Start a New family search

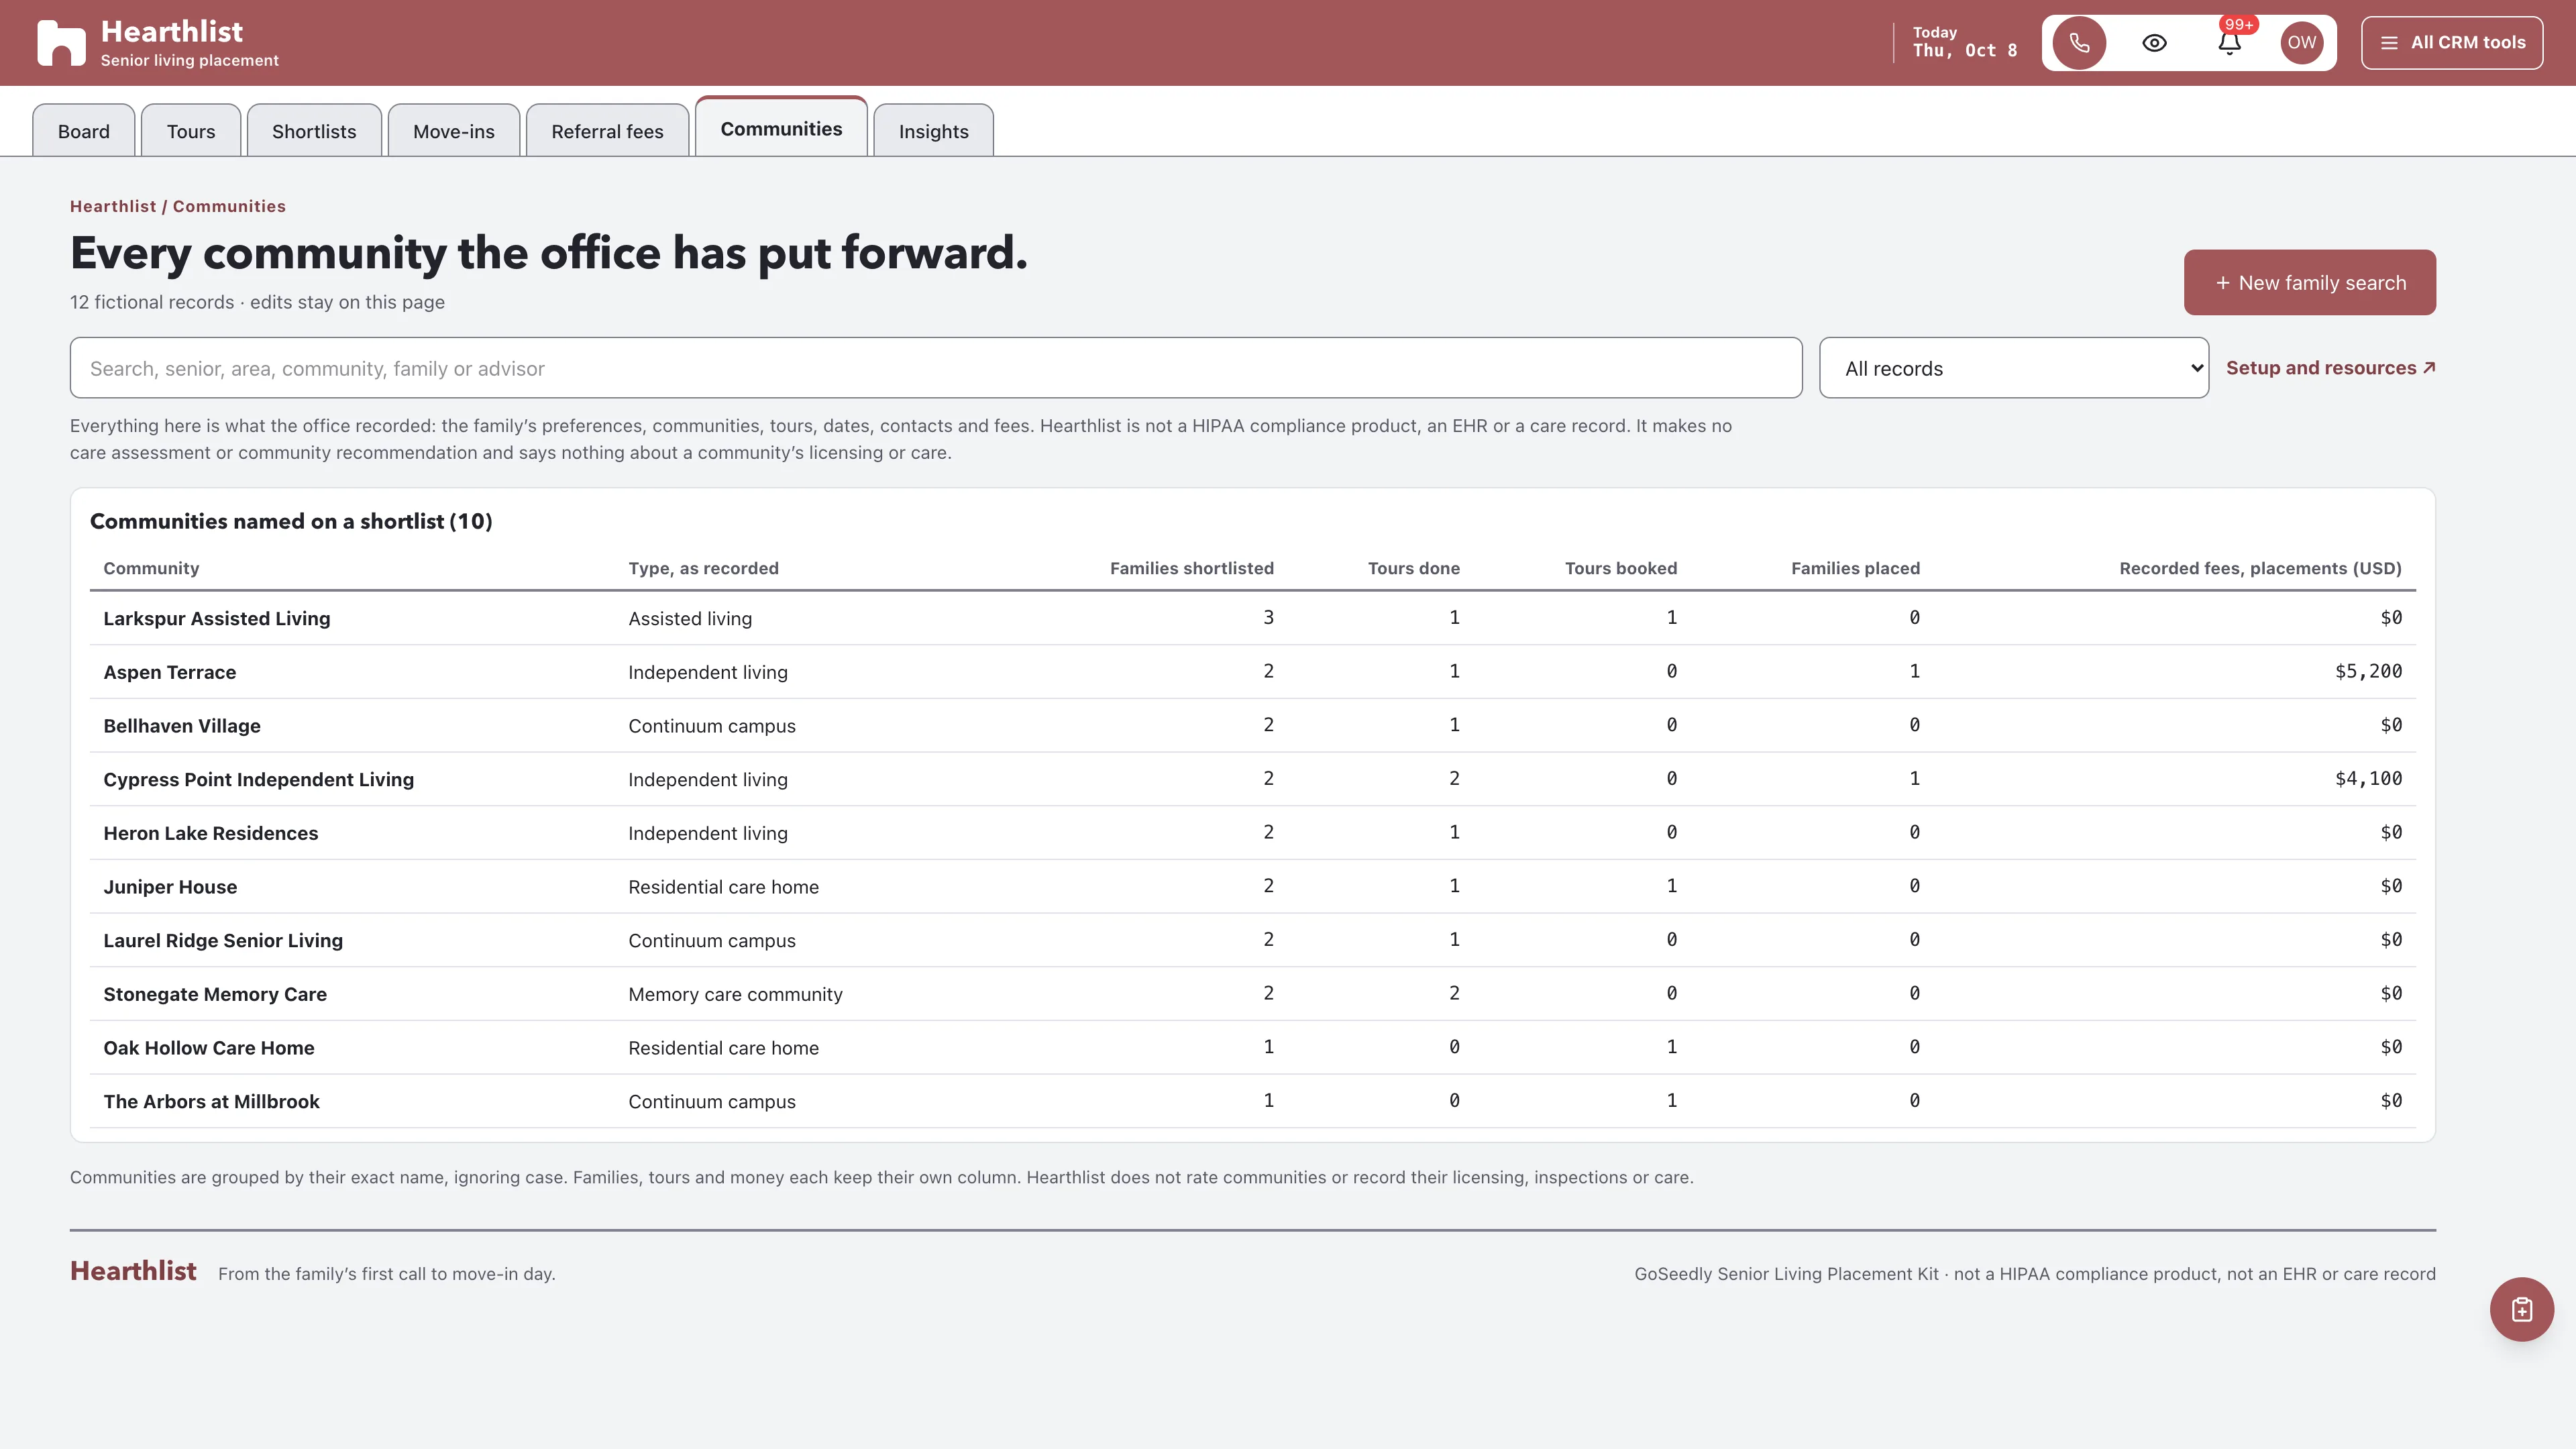(2309, 282)
